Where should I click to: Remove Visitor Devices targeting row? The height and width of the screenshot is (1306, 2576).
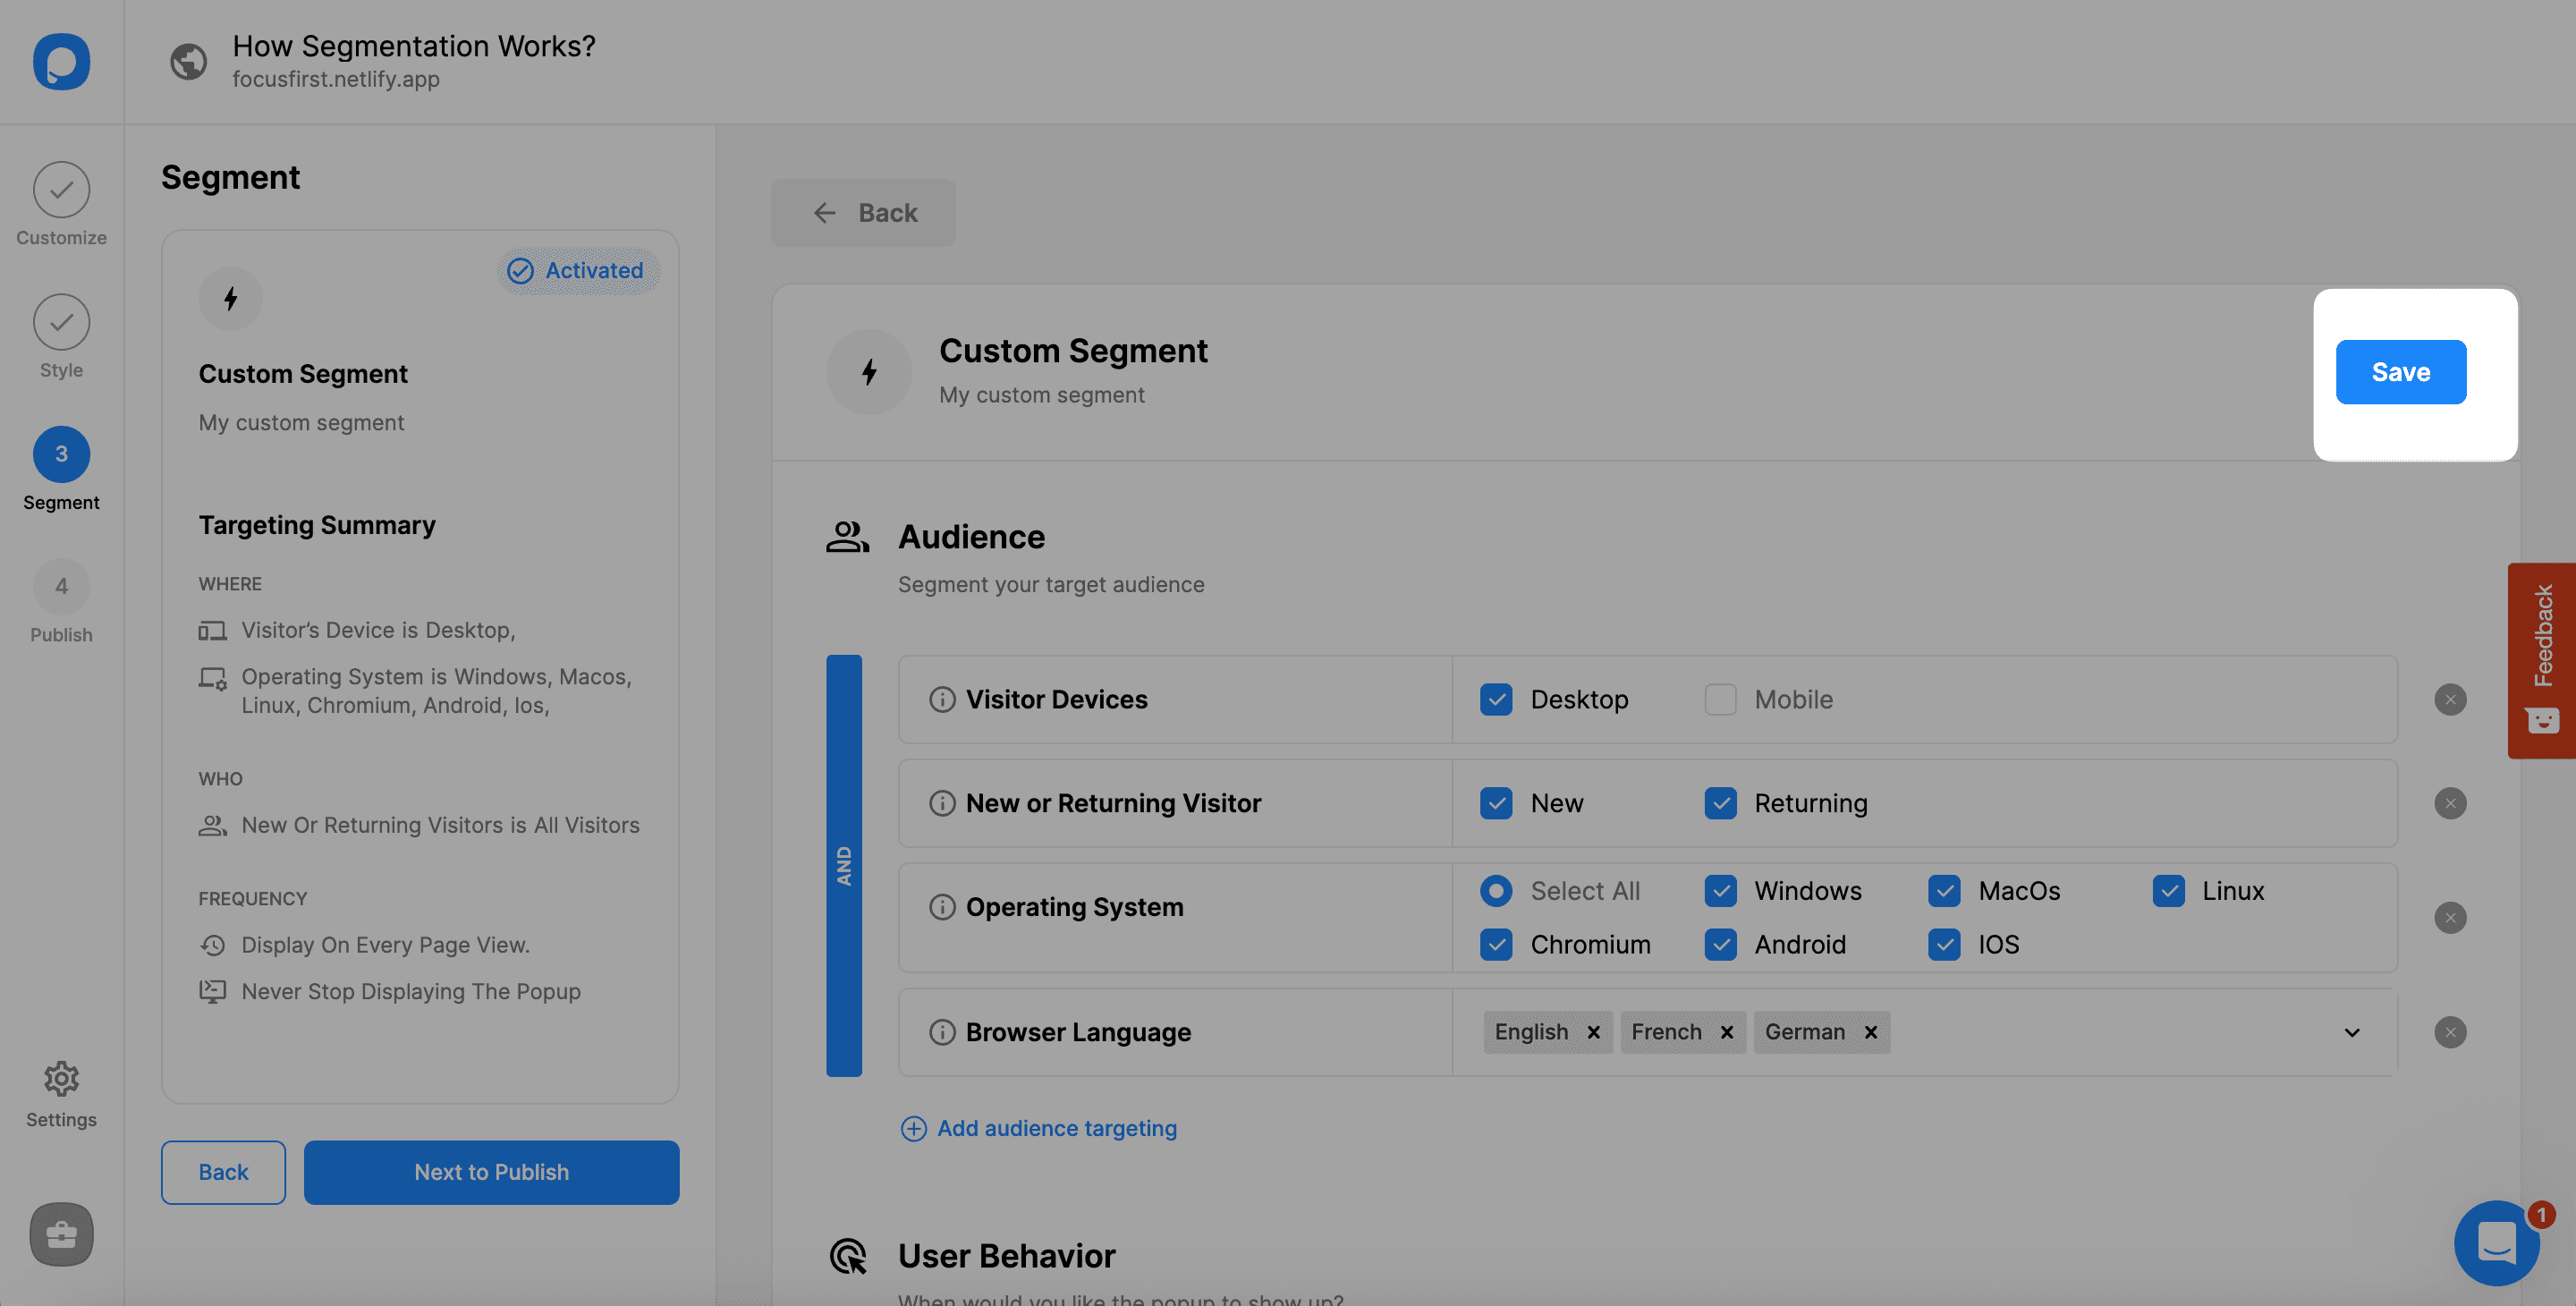[x=2449, y=700]
